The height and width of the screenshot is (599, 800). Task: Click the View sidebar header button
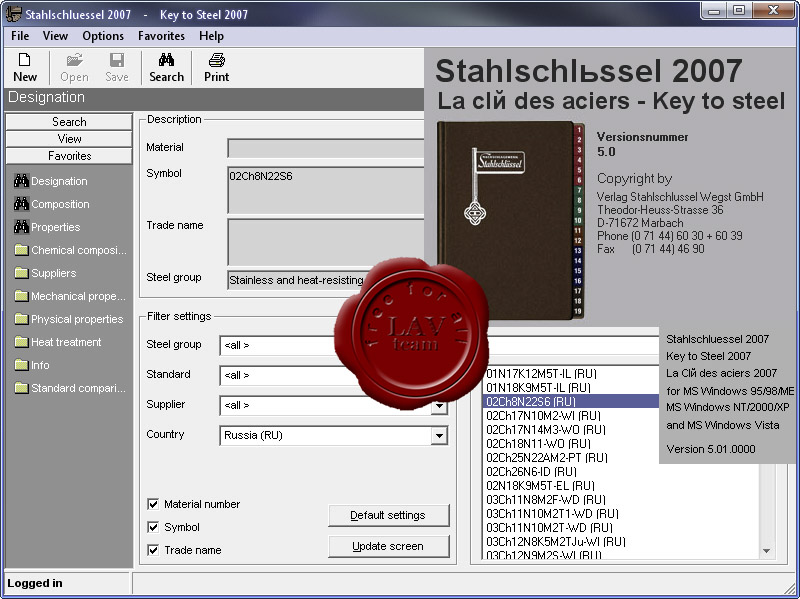pyautogui.click(x=69, y=139)
